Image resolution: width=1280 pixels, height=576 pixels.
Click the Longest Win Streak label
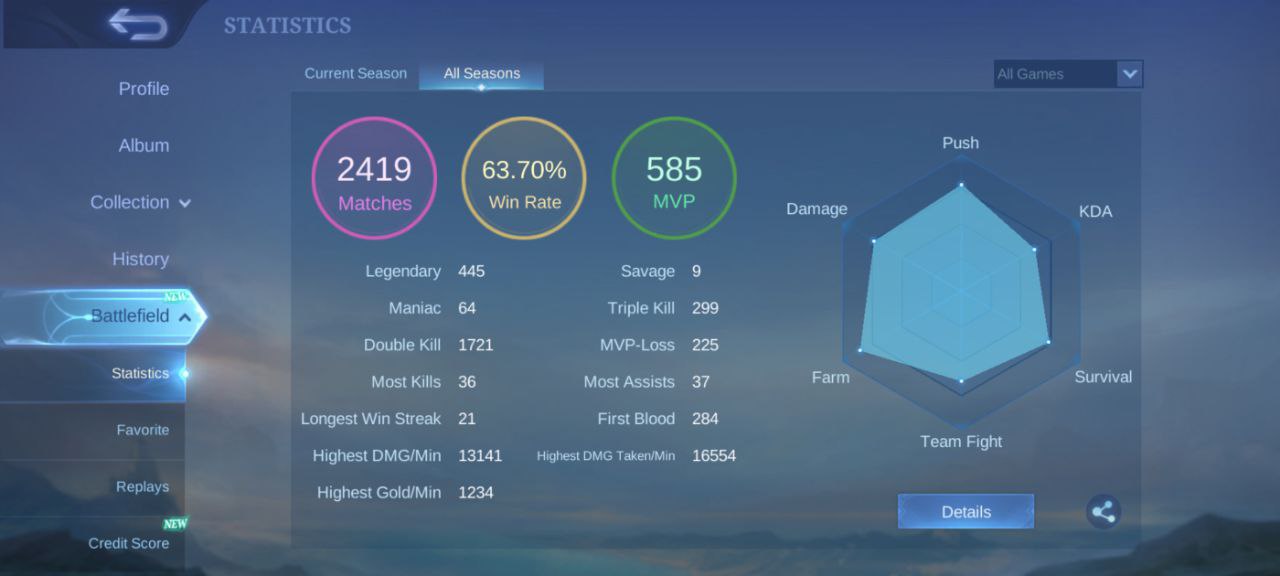click(x=371, y=419)
